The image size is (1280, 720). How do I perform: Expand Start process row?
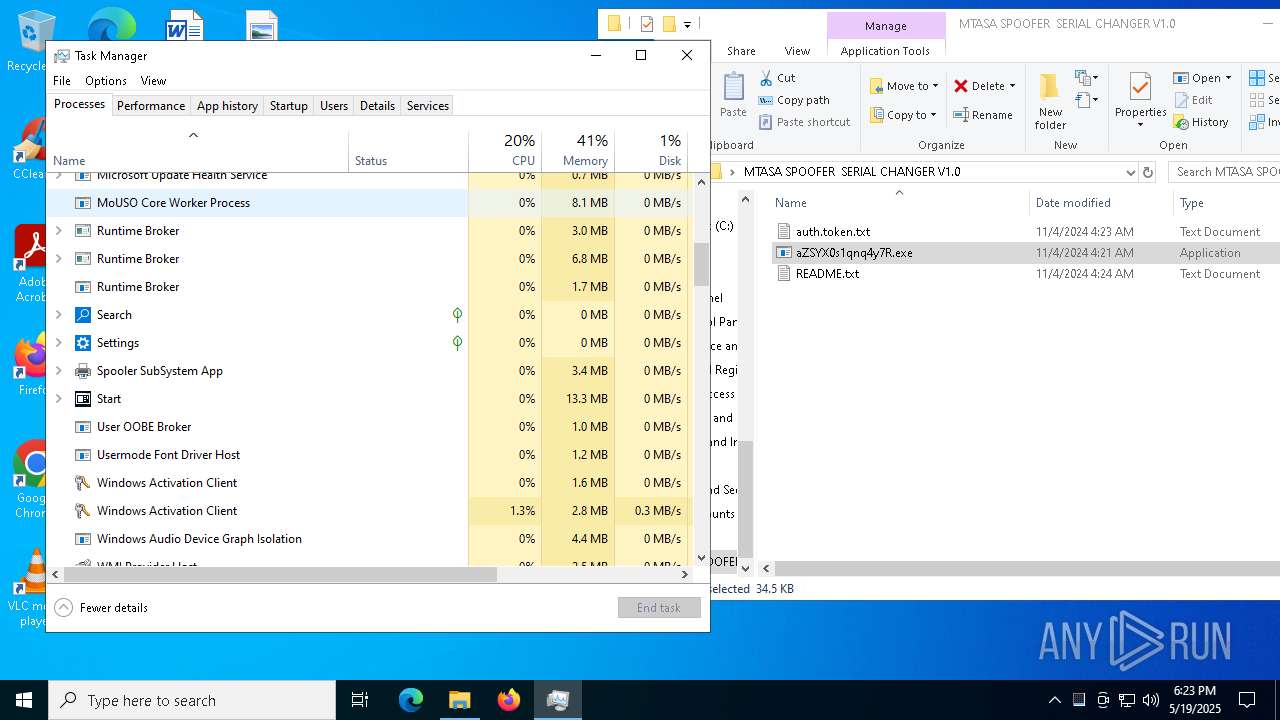58,399
